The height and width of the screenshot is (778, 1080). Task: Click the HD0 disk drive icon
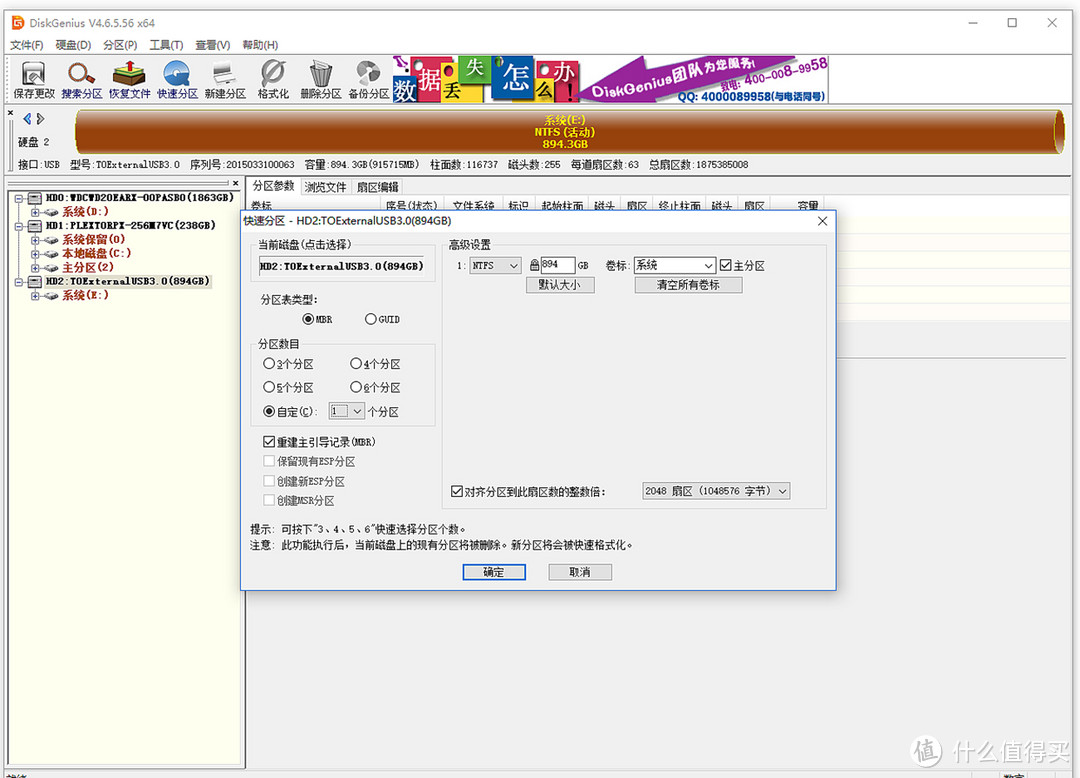pyautogui.click(x=34, y=198)
